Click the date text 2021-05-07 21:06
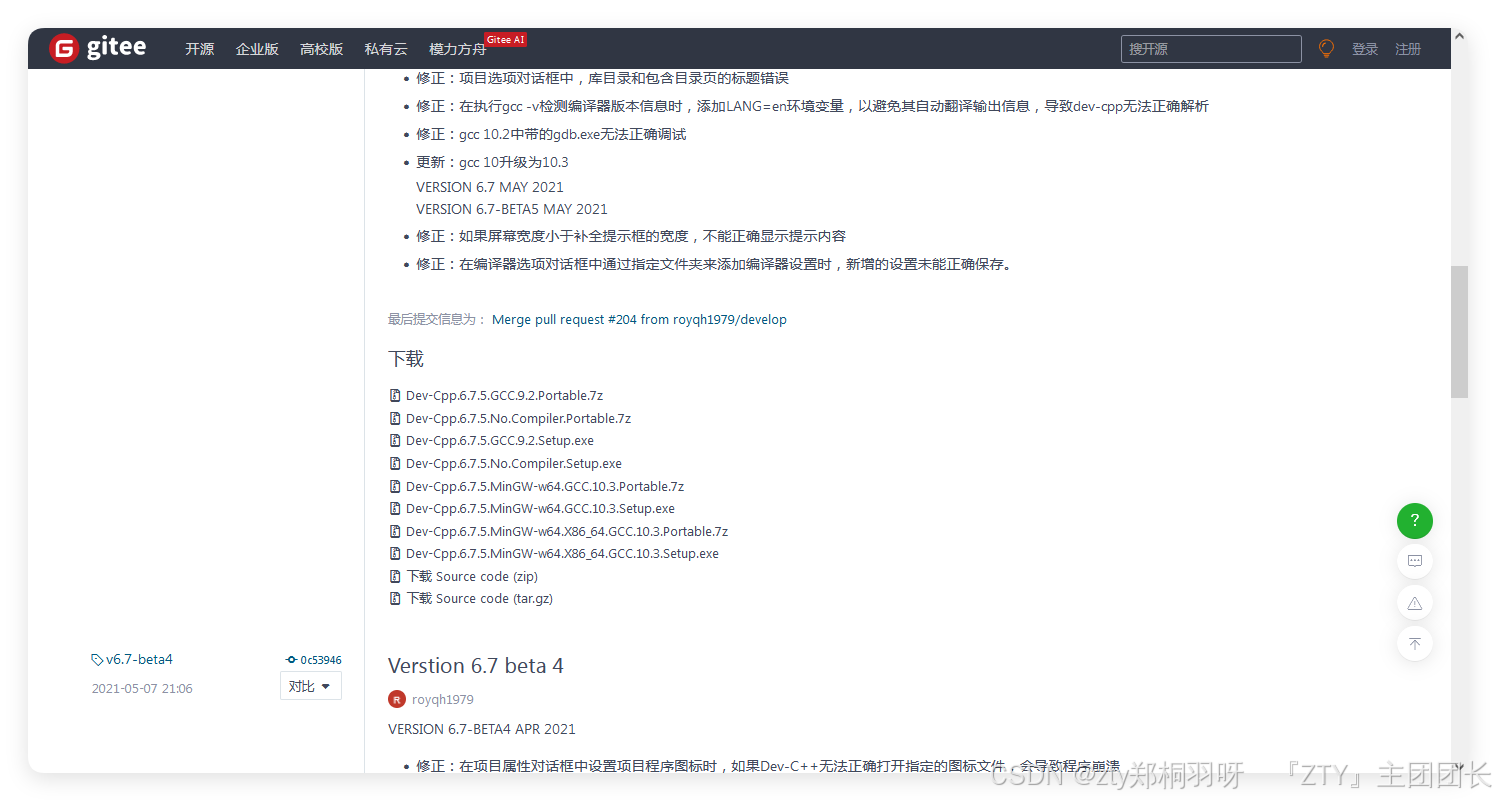The width and height of the screenshot is (1496, 801). point(142,689)
